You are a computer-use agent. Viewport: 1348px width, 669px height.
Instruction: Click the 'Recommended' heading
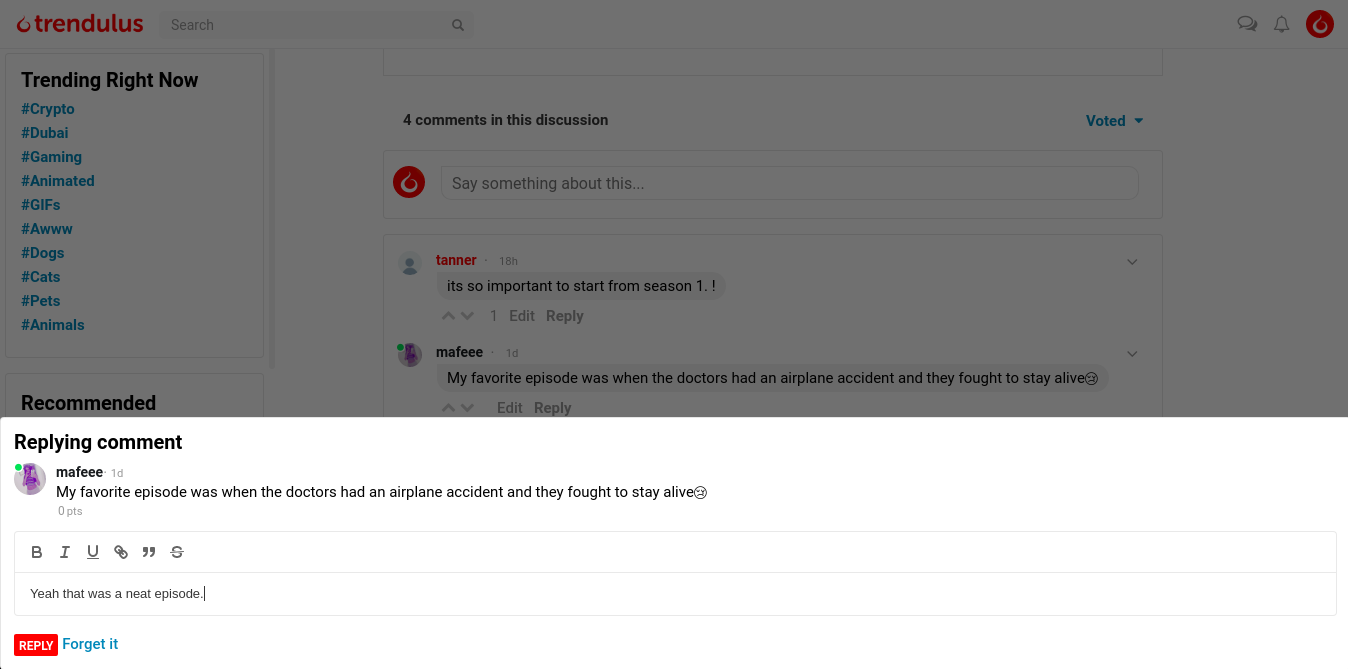click(89, 403)
